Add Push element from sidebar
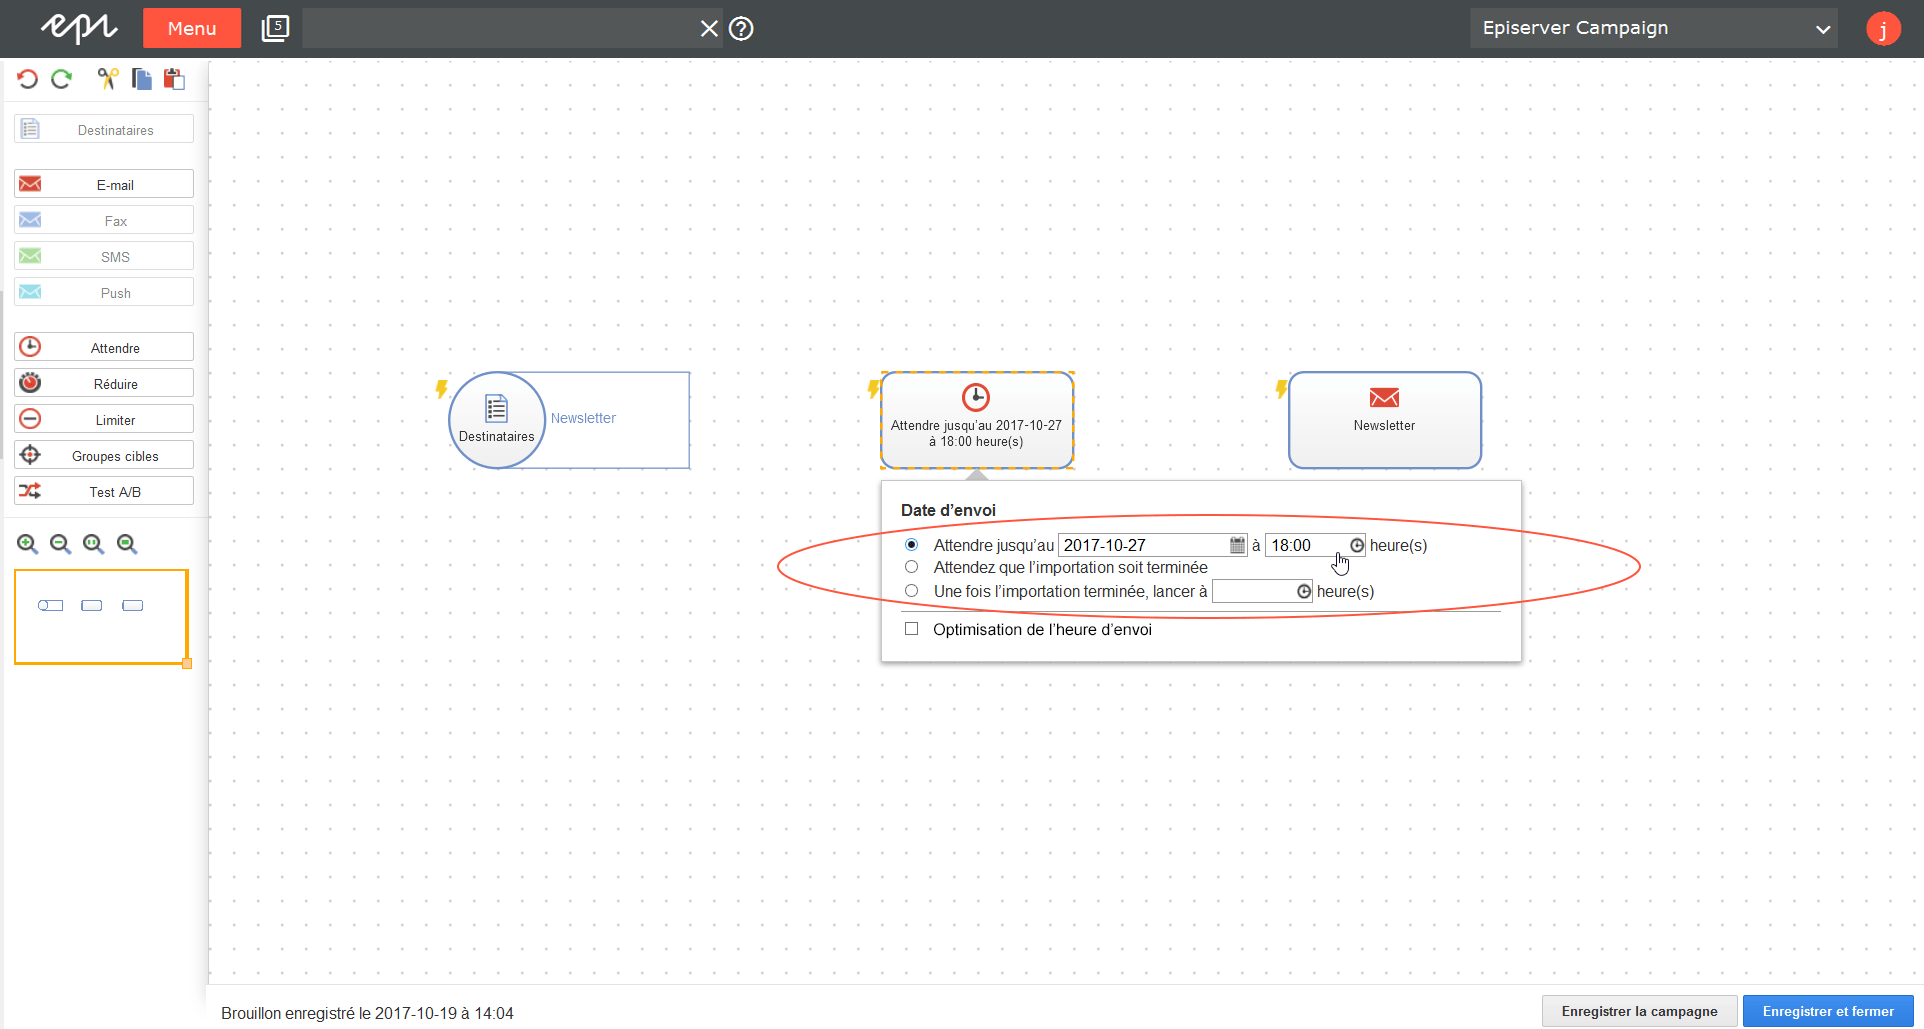 coord(104,292)
